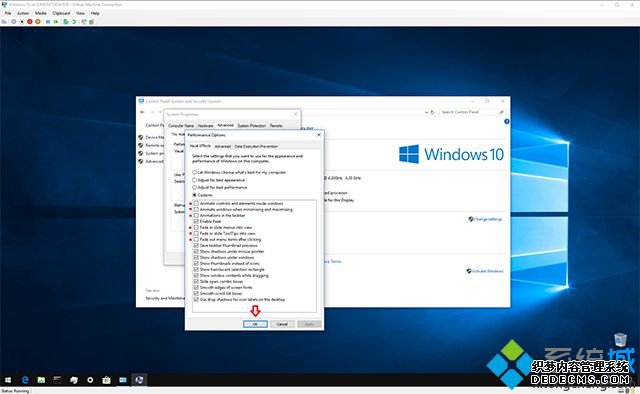Image resolution: width=640 pixels, height=394 pixels.
Task: Check 'Animate windows when minimizing and maximizing'
Action: [196, 209]
